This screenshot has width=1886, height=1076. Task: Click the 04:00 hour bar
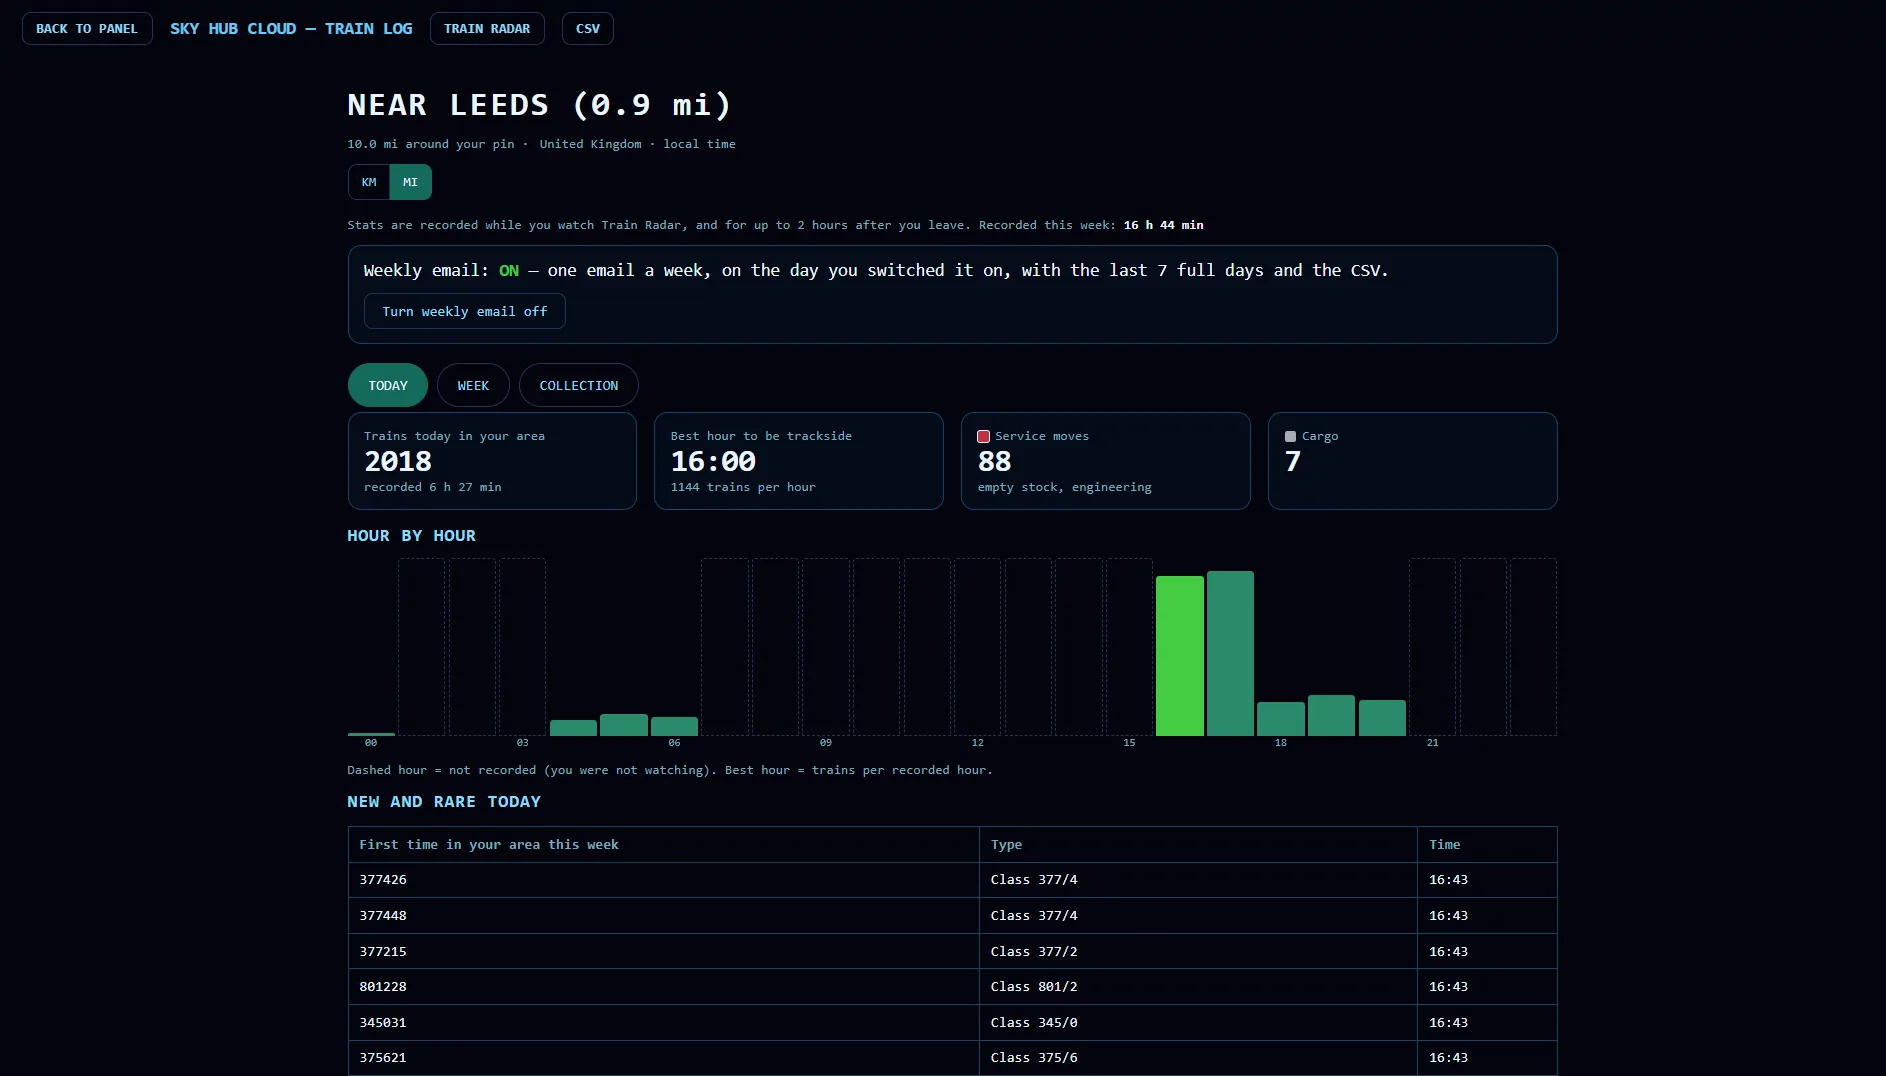(x=573, y=728)
